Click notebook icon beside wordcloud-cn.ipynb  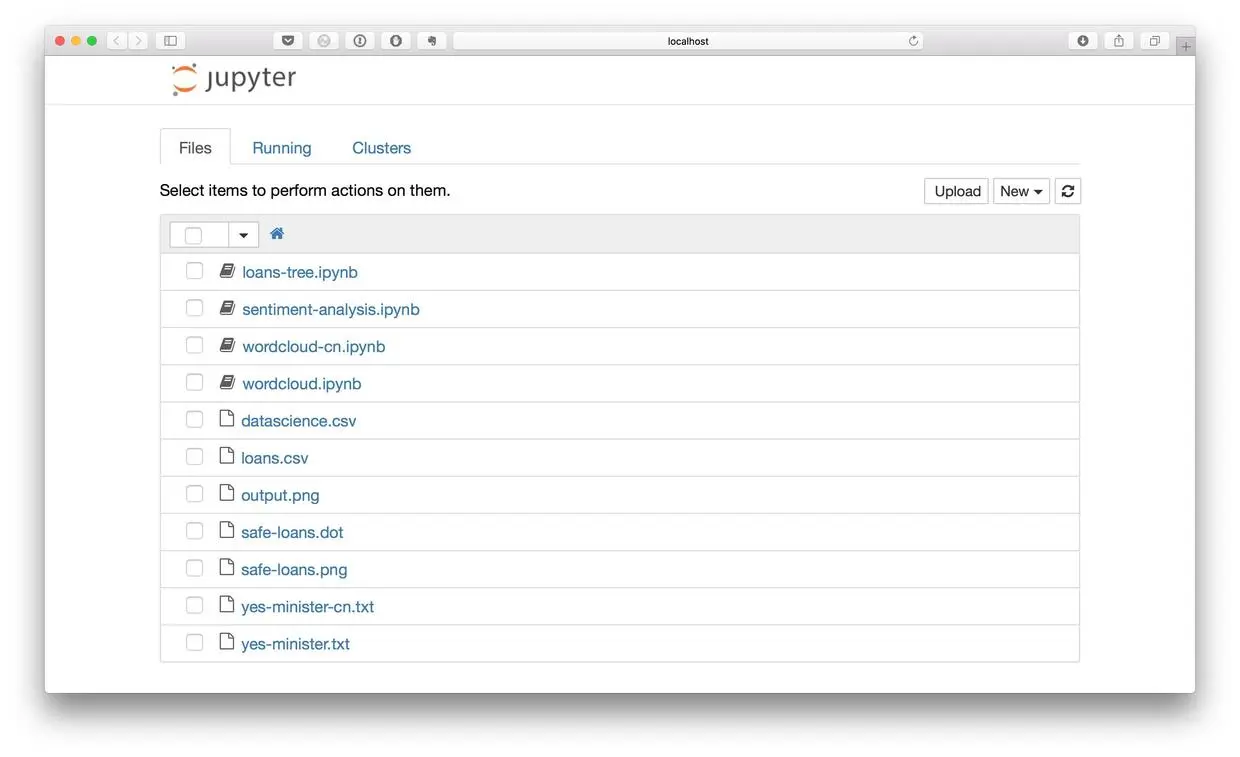click(227, 345)
